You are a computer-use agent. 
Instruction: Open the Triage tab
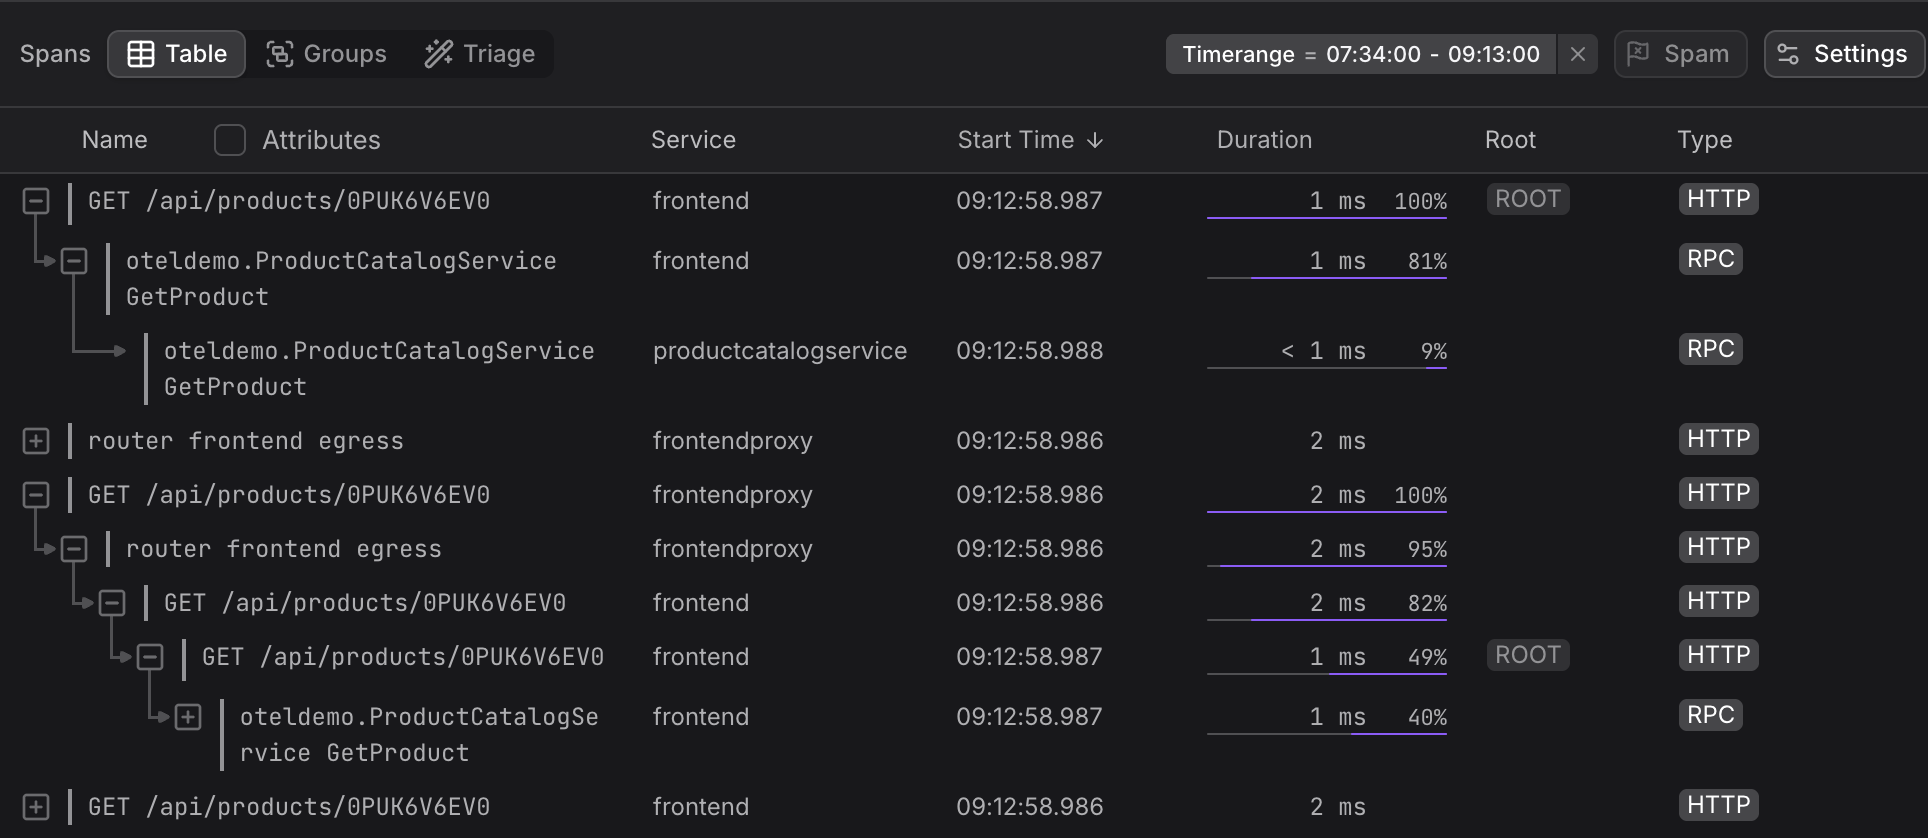click(x=480, y=54)
